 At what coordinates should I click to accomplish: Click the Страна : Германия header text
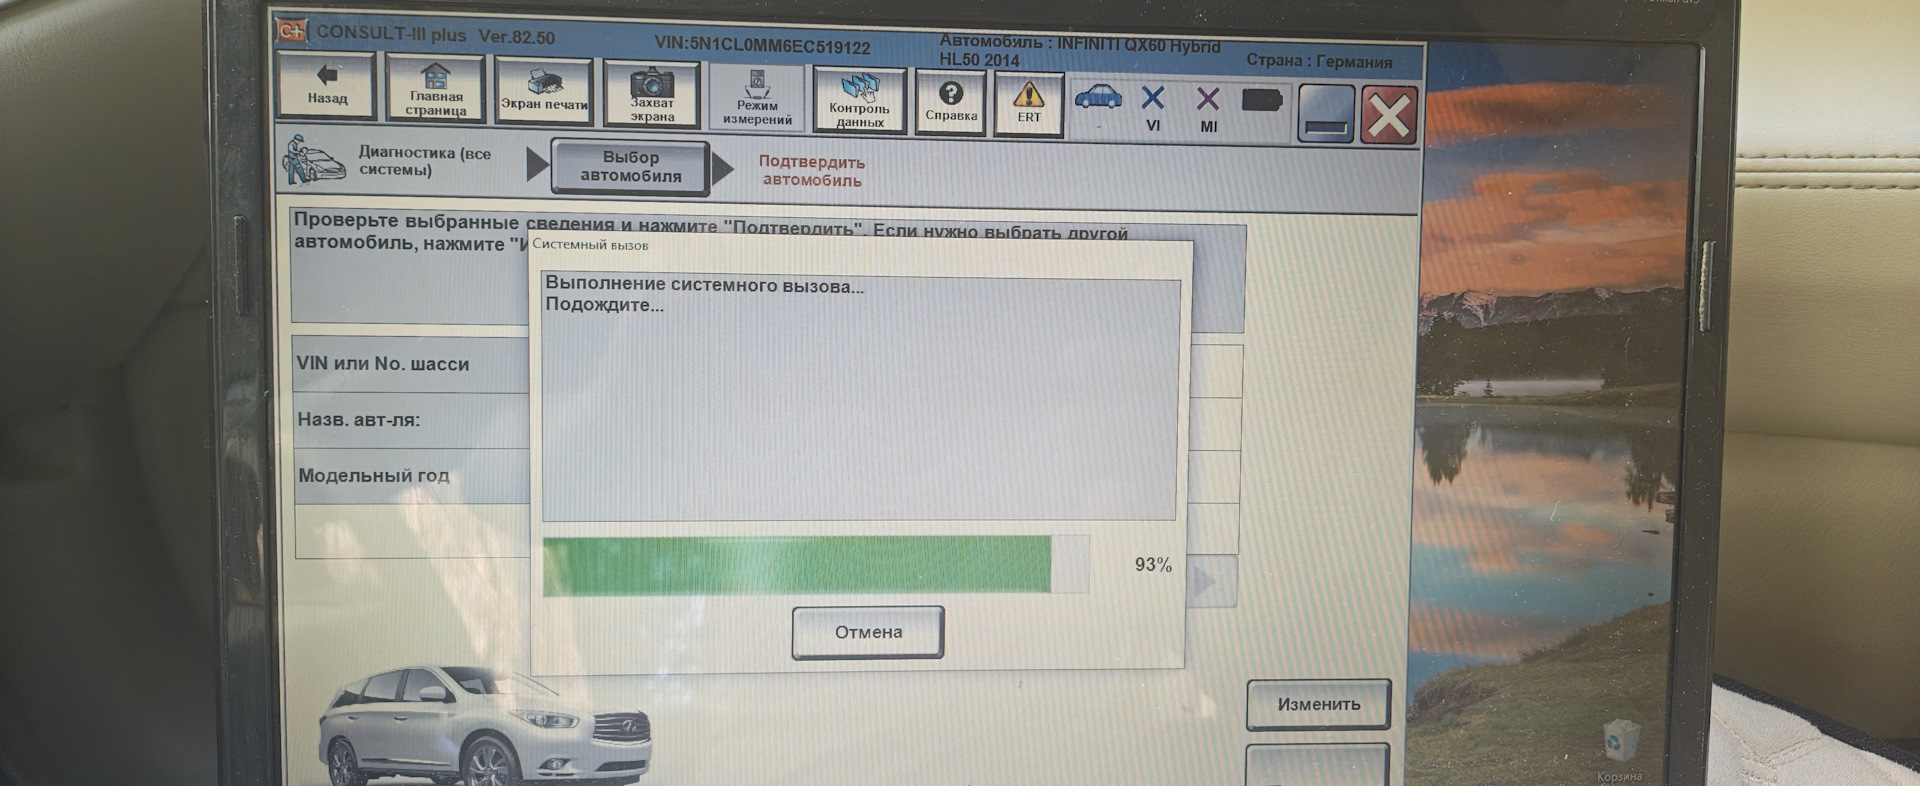pos(1319,61)
